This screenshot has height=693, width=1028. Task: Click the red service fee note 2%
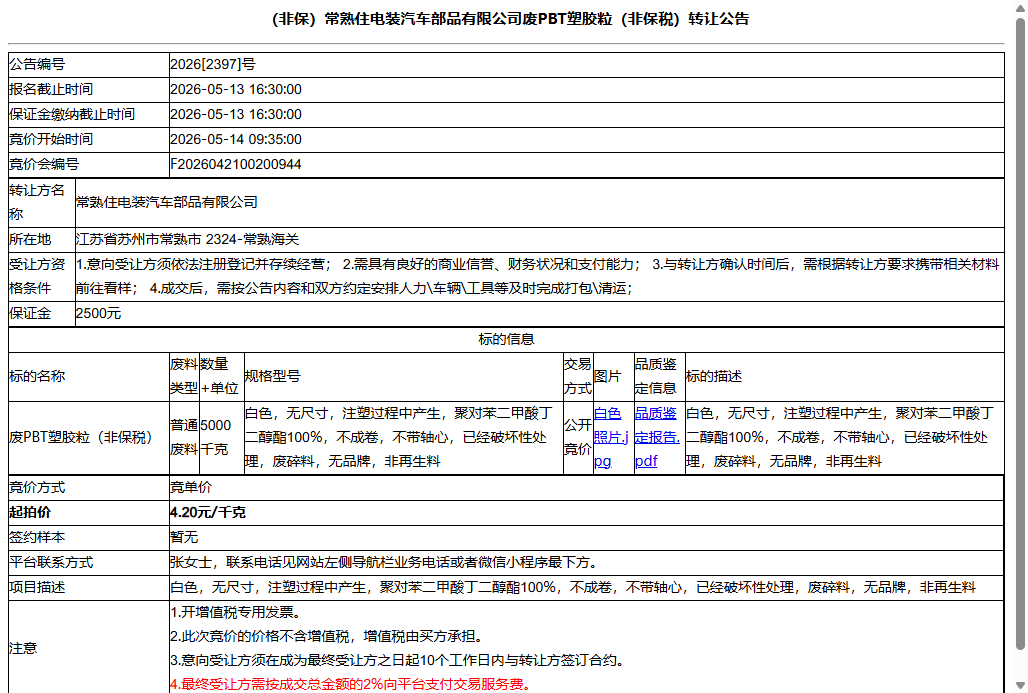(x=350, y=684)
